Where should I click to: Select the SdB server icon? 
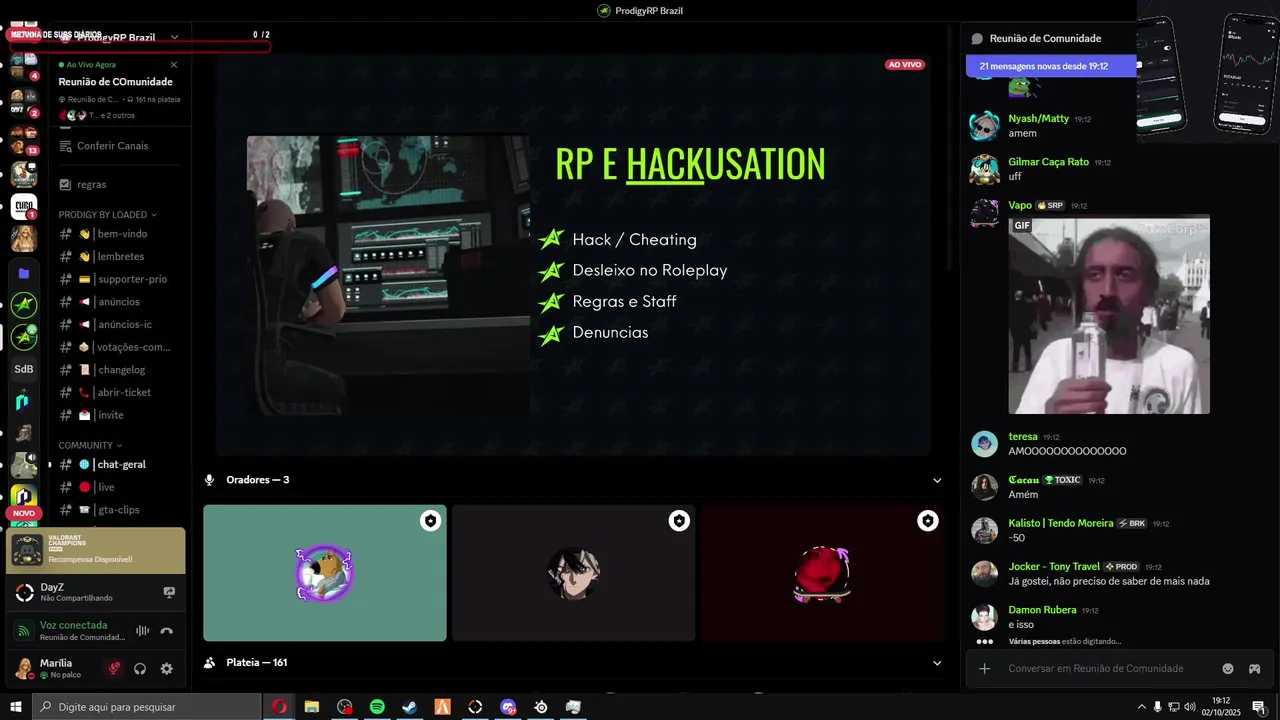[x=24, y=369]
